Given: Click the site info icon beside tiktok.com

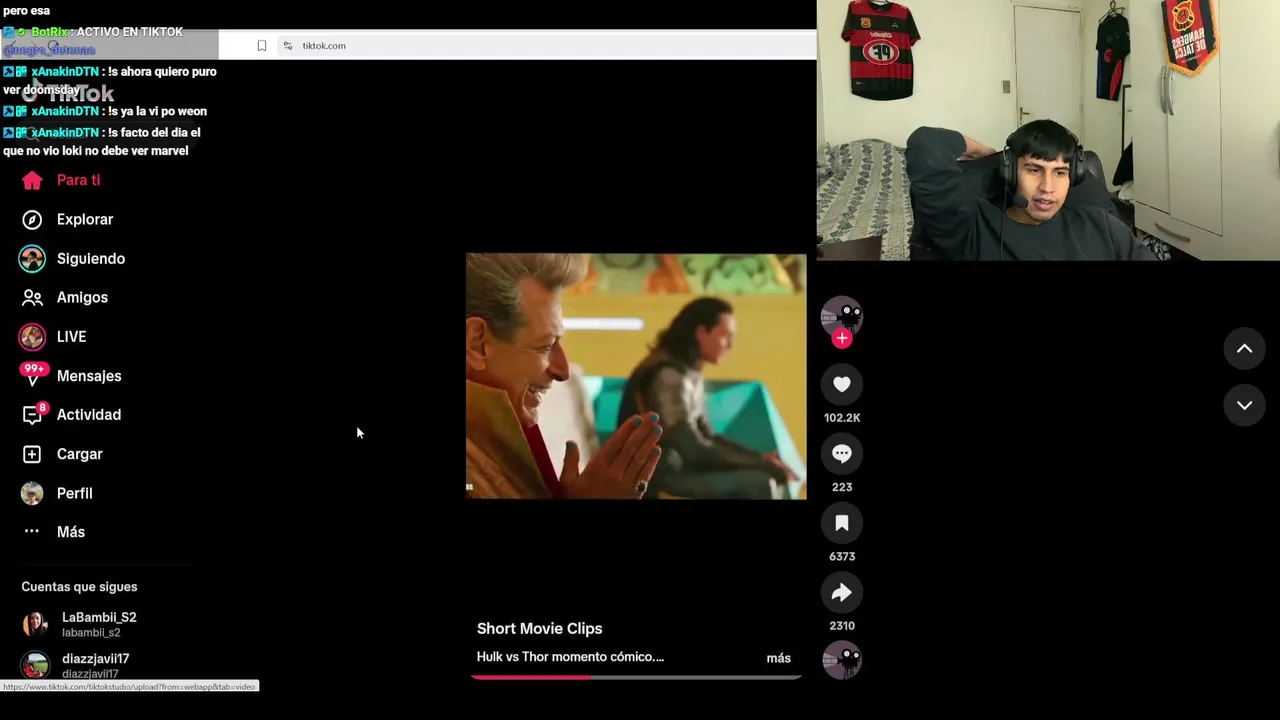Looking at the screenshot, I should (288, 46).
